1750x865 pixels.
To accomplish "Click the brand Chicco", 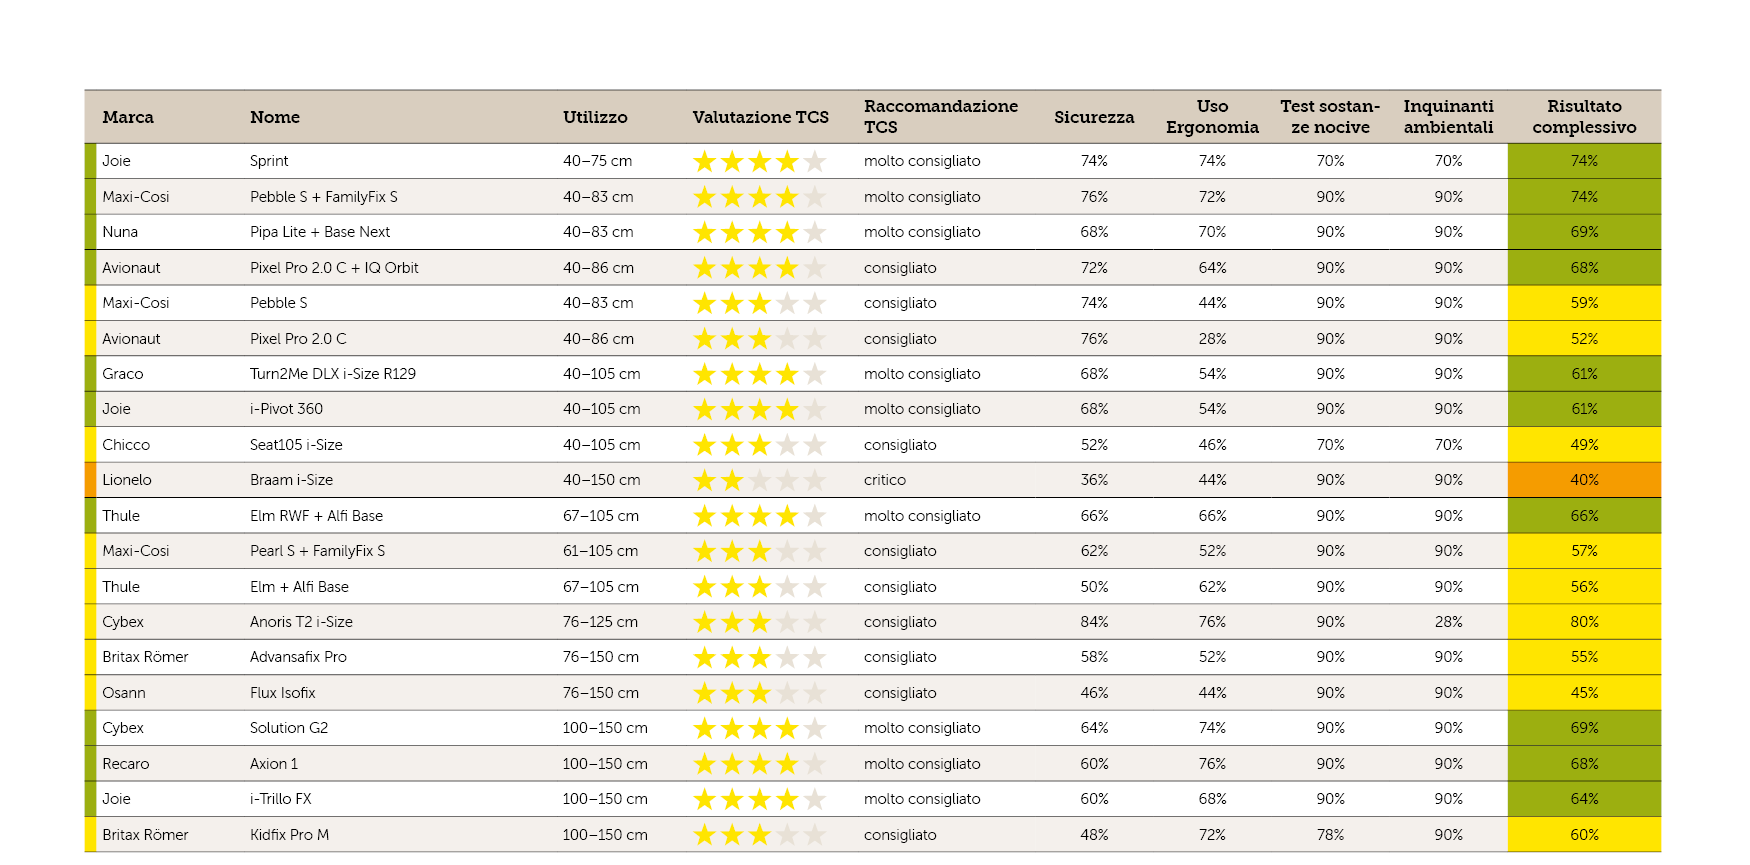I will pos(126,445).
